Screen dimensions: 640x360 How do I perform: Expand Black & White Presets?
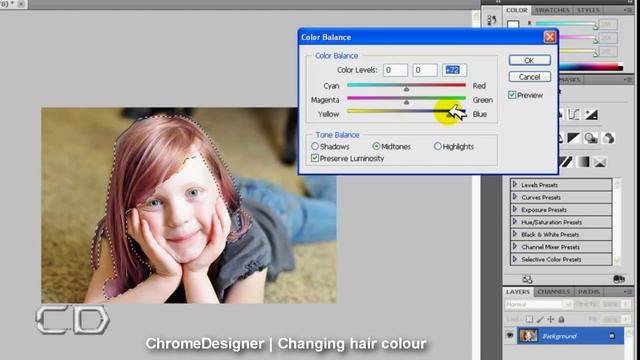[515, 234]
